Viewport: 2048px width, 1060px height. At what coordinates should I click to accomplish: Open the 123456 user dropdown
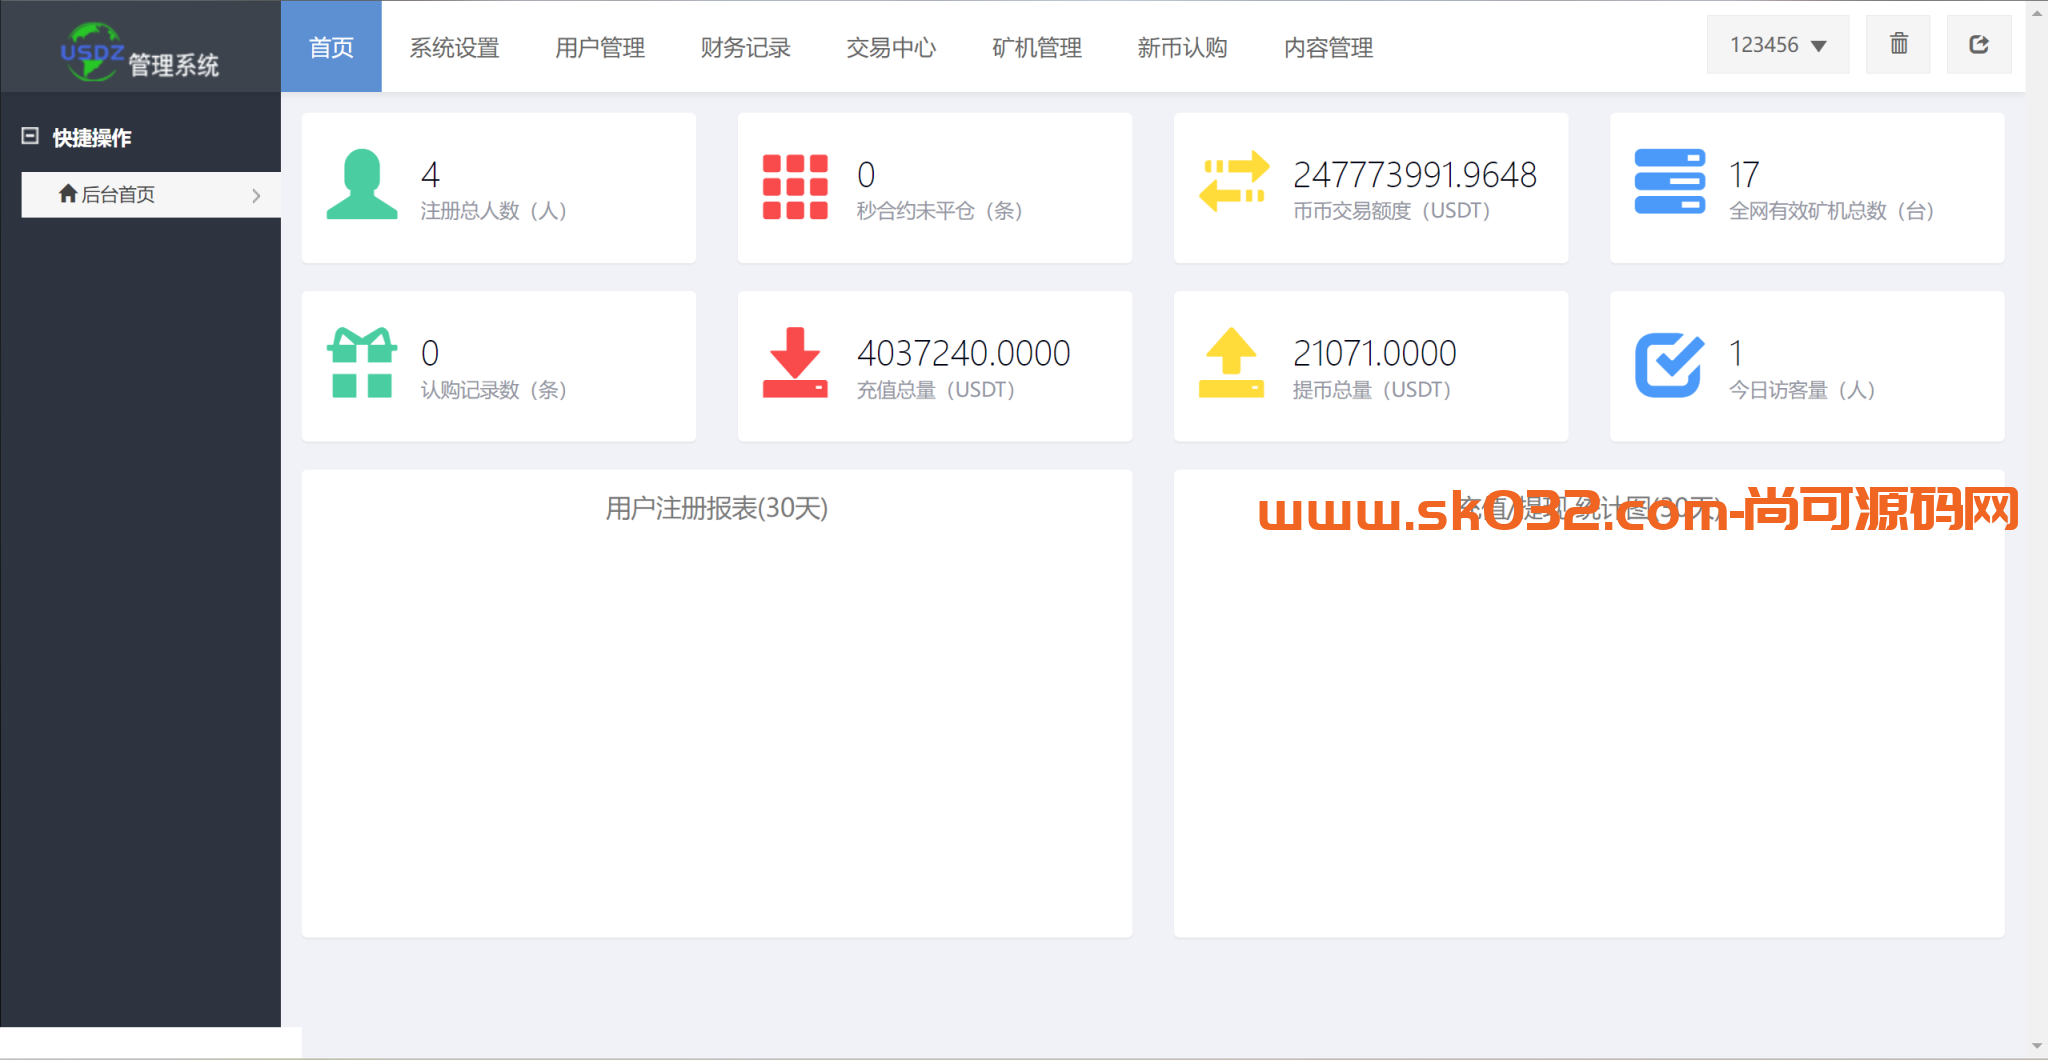tap(1777, 45)
